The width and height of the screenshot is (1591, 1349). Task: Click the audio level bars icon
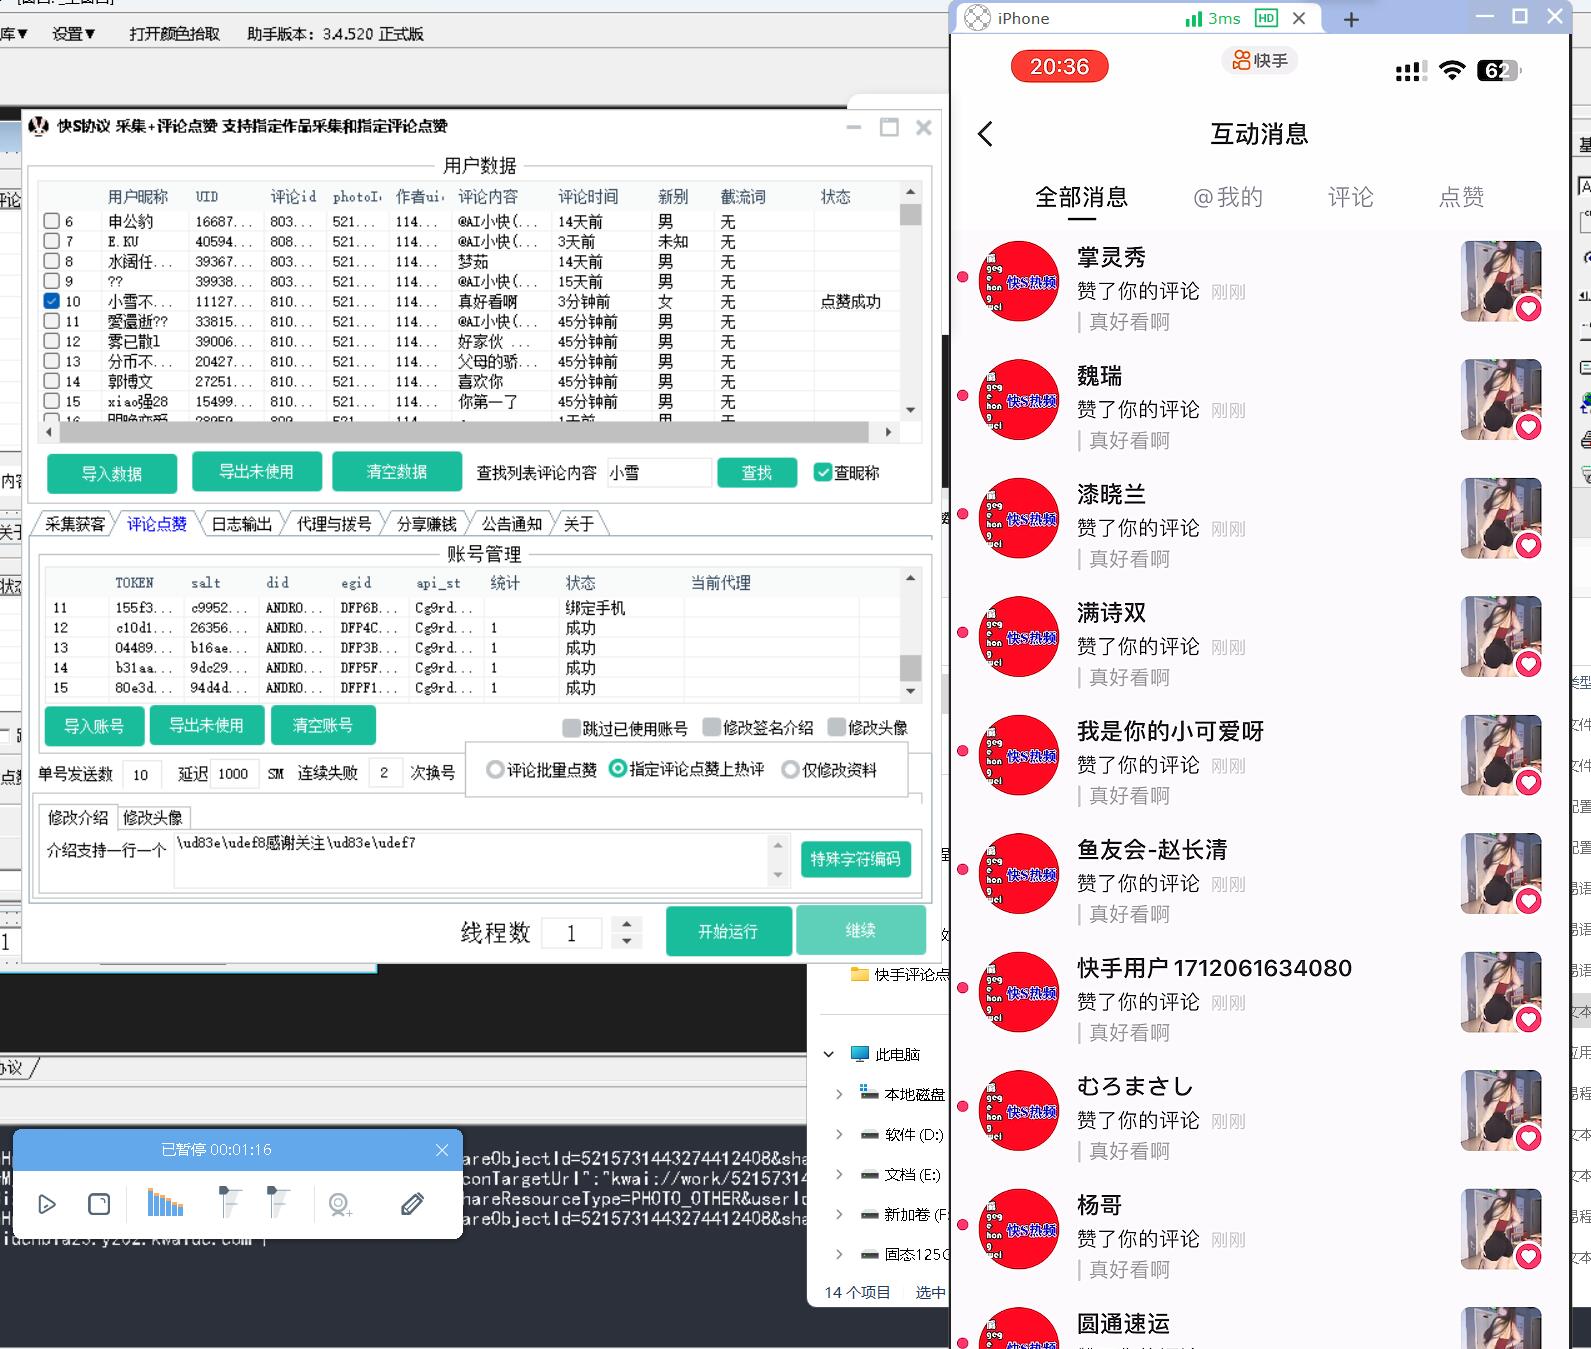[x=165, y=1203]
